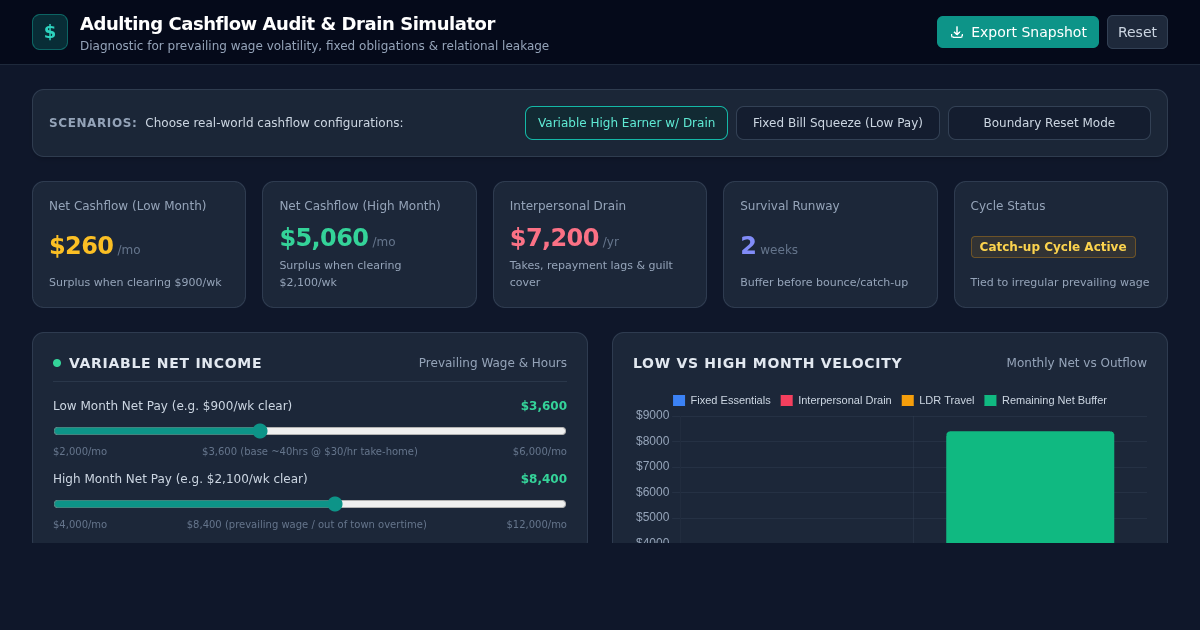Click the Prevailing Wage & Hours label

[493, 363]
